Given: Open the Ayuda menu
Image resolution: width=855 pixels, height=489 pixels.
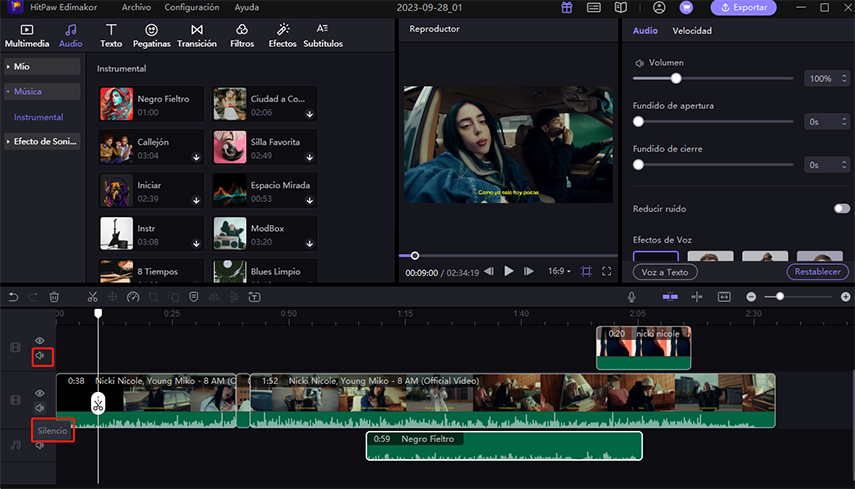Looking at the screenshot, I should coord(246,8).
